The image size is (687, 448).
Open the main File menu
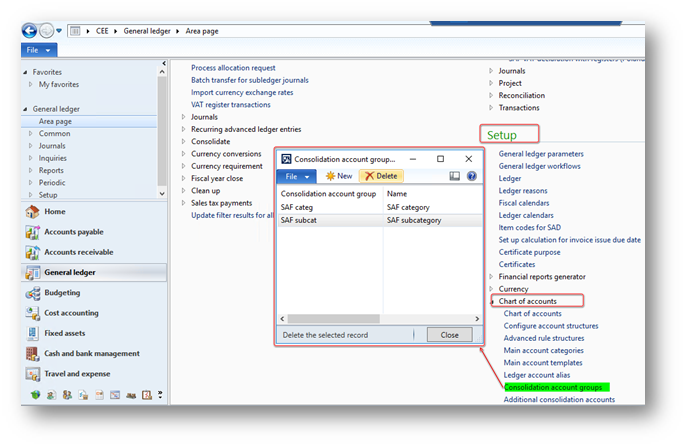point(39,50)
